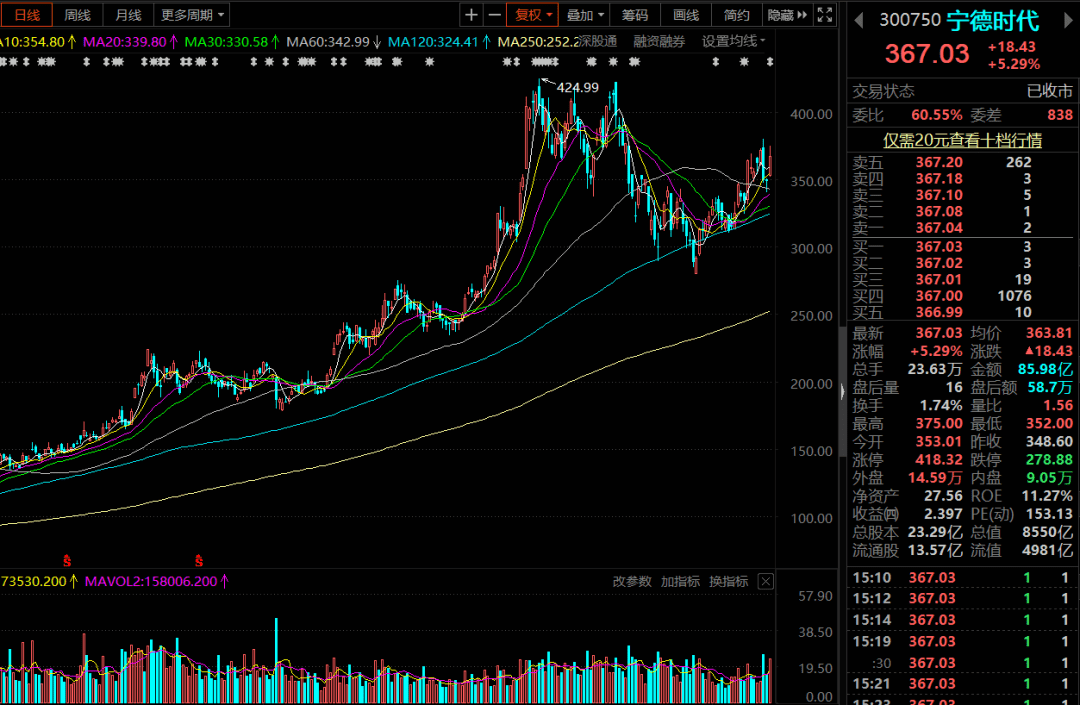Toggle the 筹码 chip distribution view
The width and height of the screenshot is (1080, 705).
pyautogui.click(x=634, y=15)
